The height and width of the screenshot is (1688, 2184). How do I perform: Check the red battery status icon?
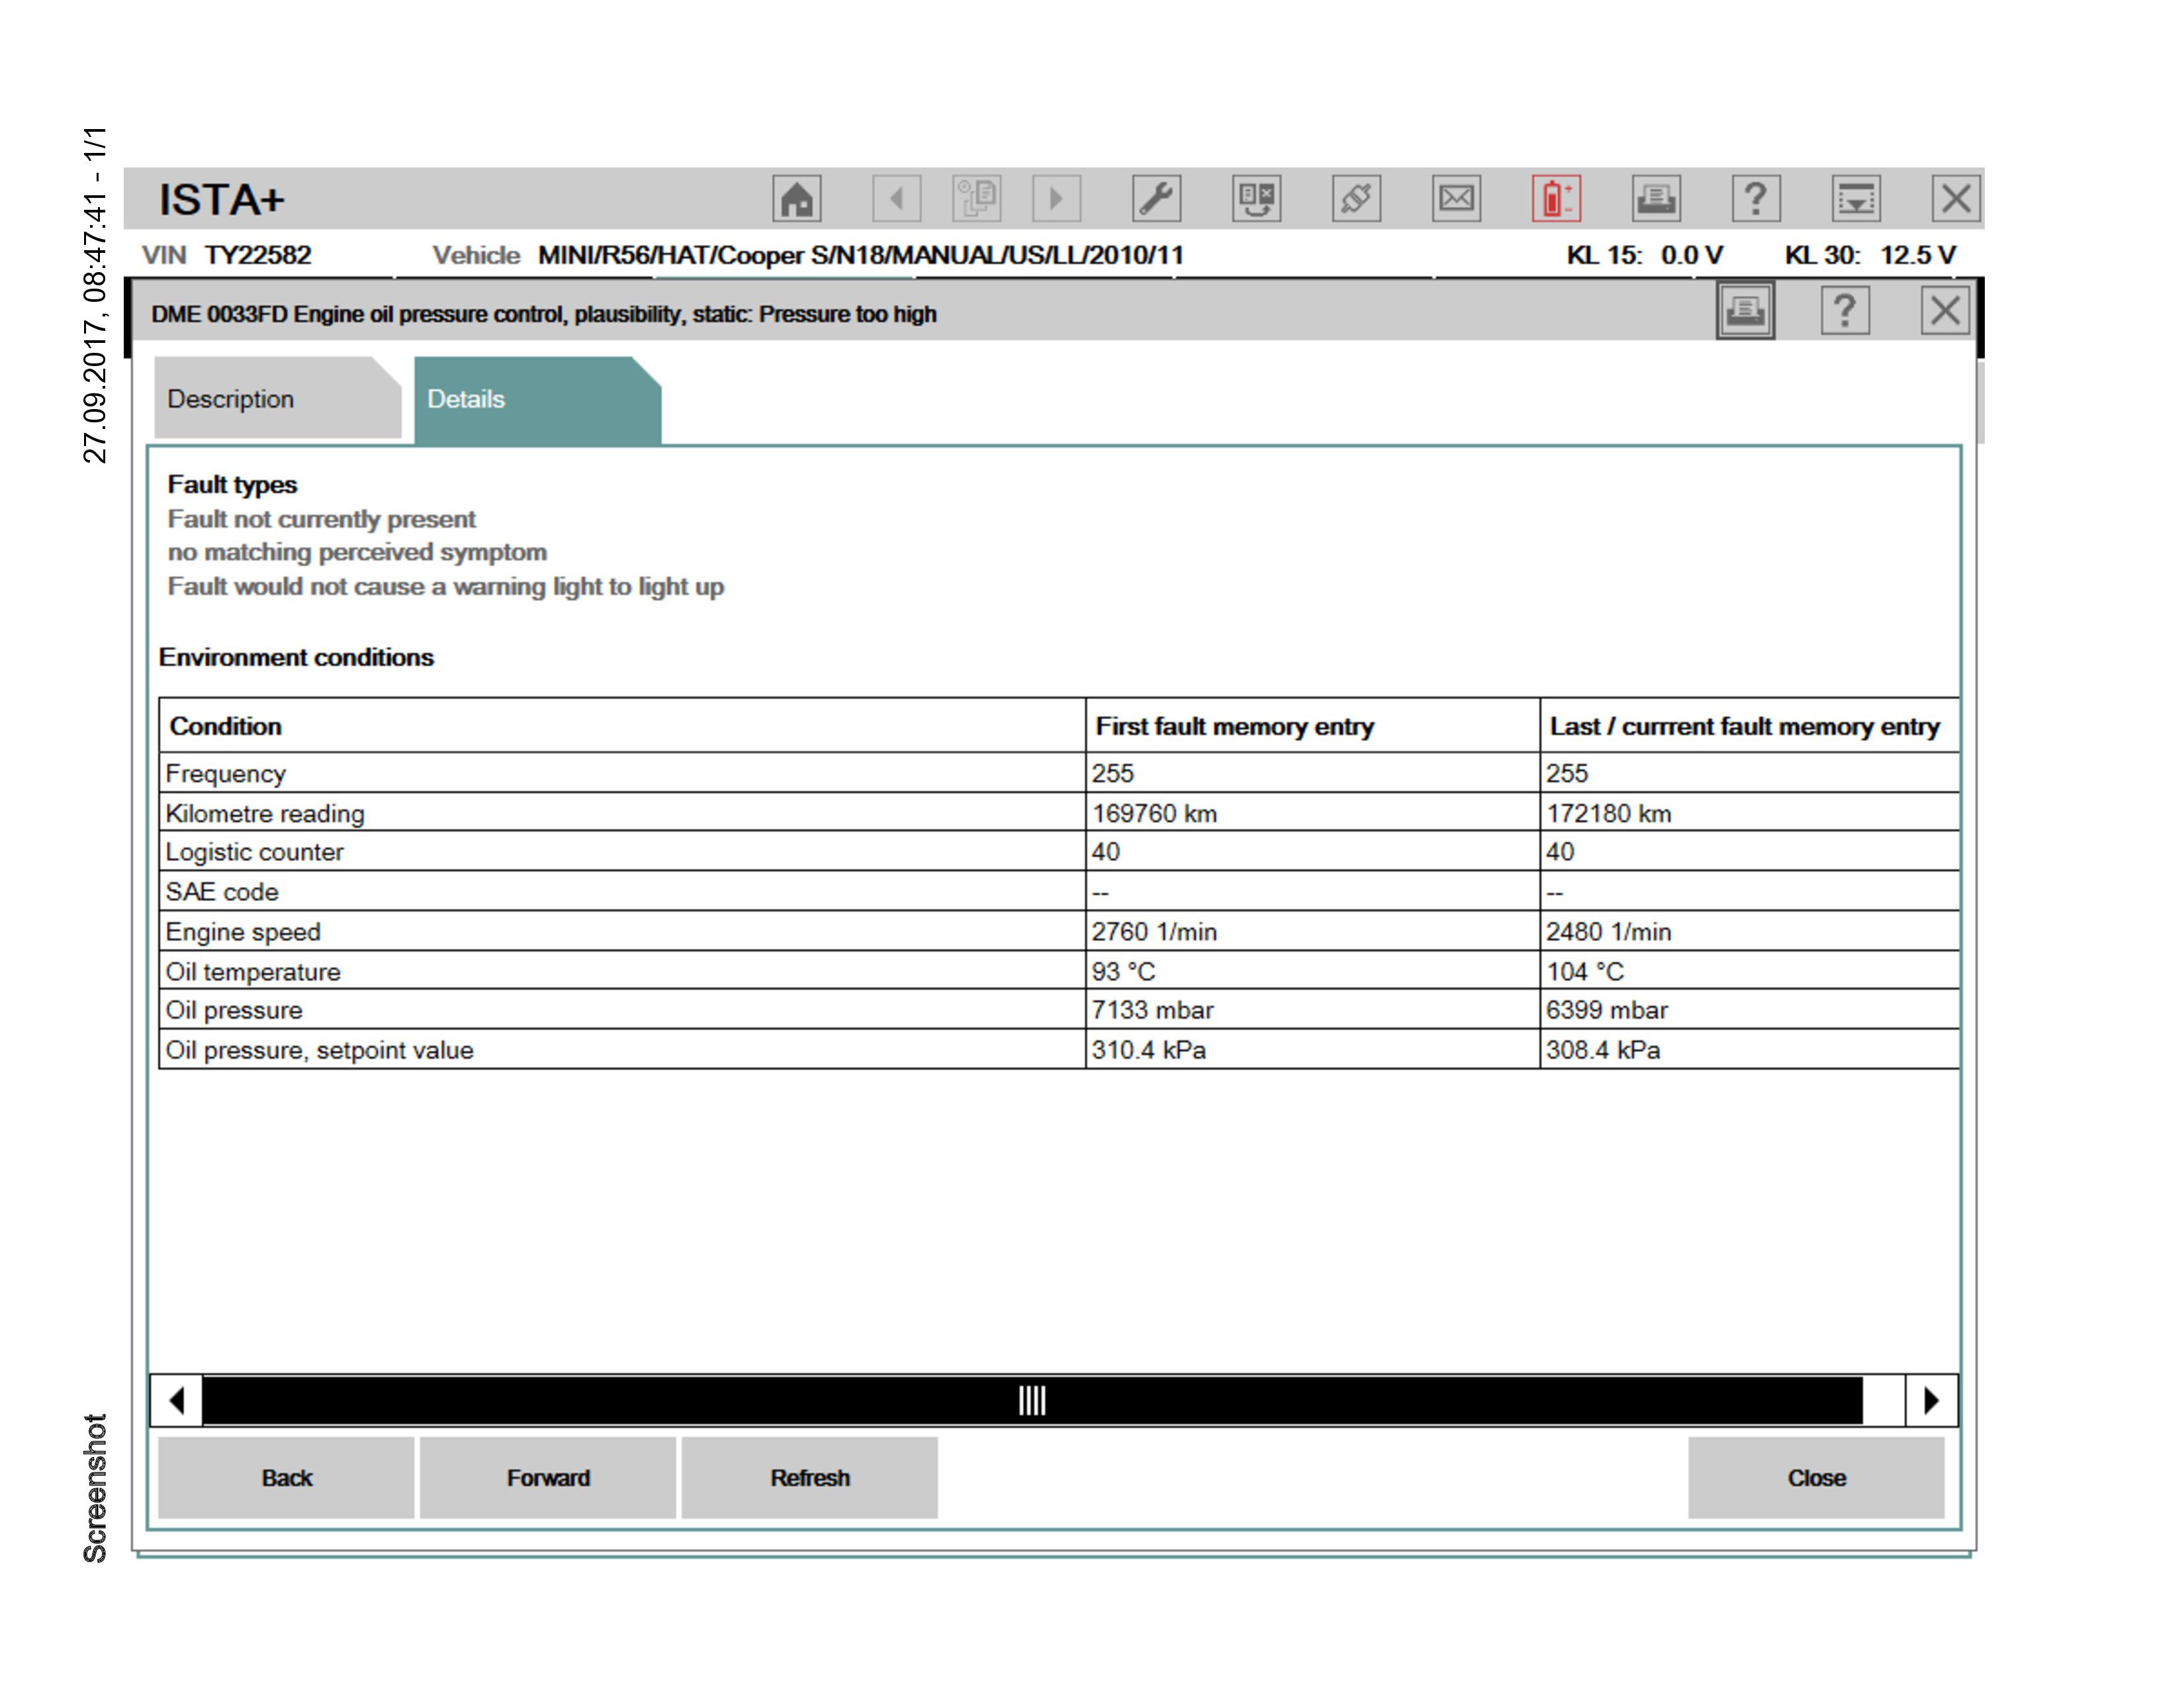(1556, 198)
